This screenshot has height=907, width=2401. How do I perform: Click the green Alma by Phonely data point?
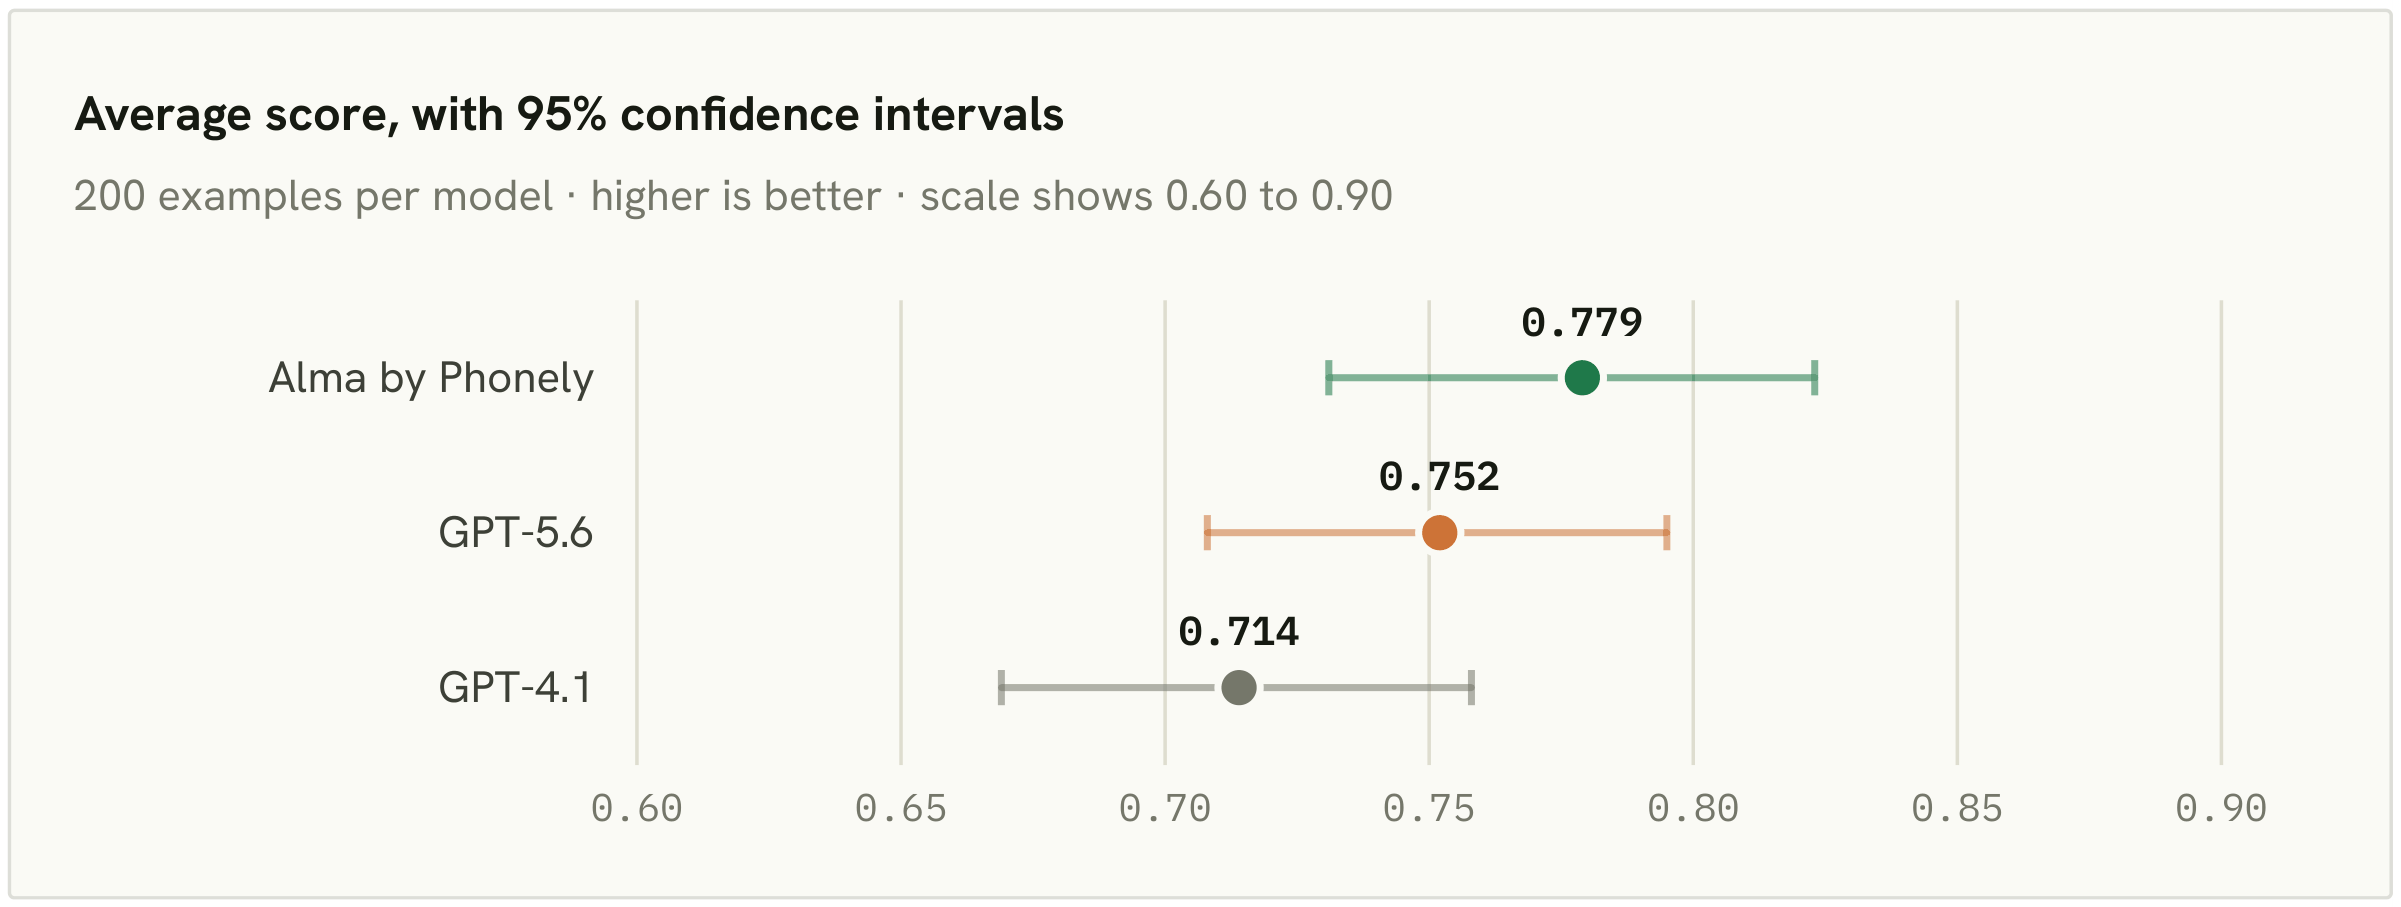pyautogui.click(x=1582, y=378)
